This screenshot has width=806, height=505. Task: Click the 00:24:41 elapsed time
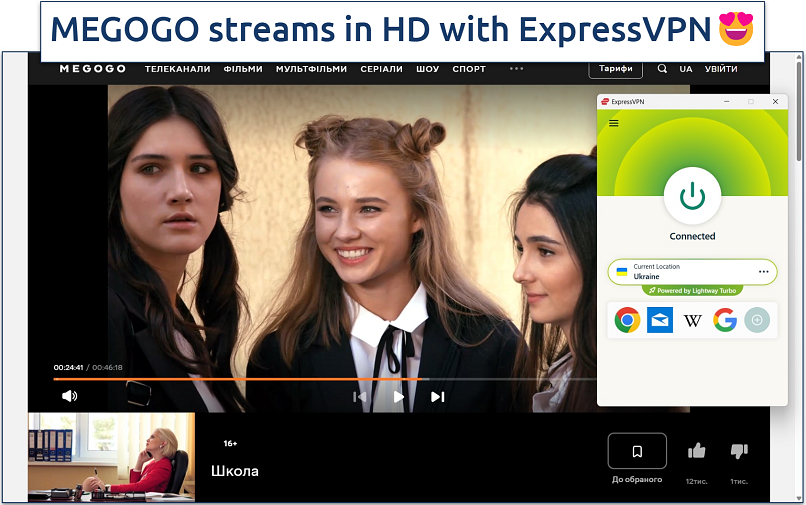point(68,368)
